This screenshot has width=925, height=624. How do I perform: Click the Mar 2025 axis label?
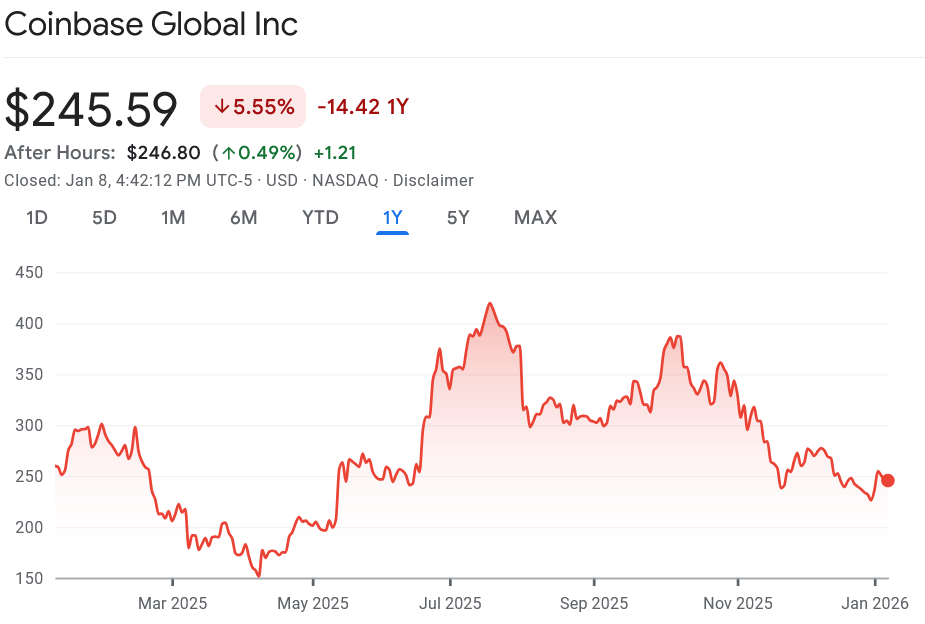click(x=170, y=603)
